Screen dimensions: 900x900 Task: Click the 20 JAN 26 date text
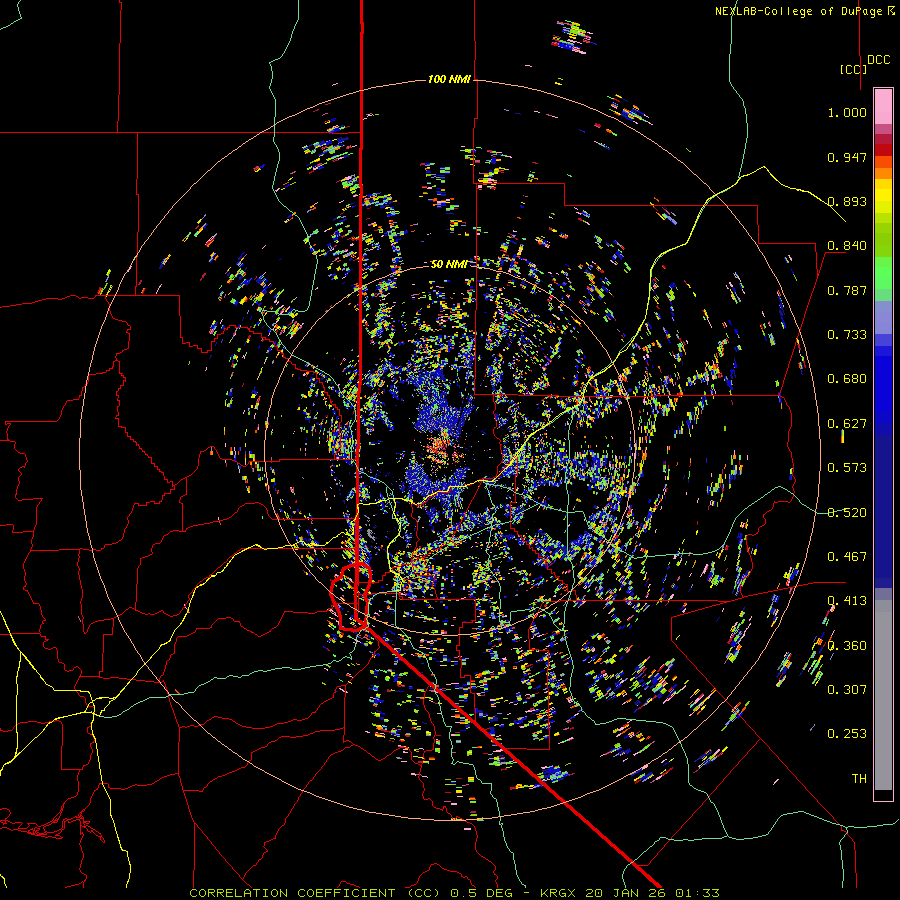(627, 893)
